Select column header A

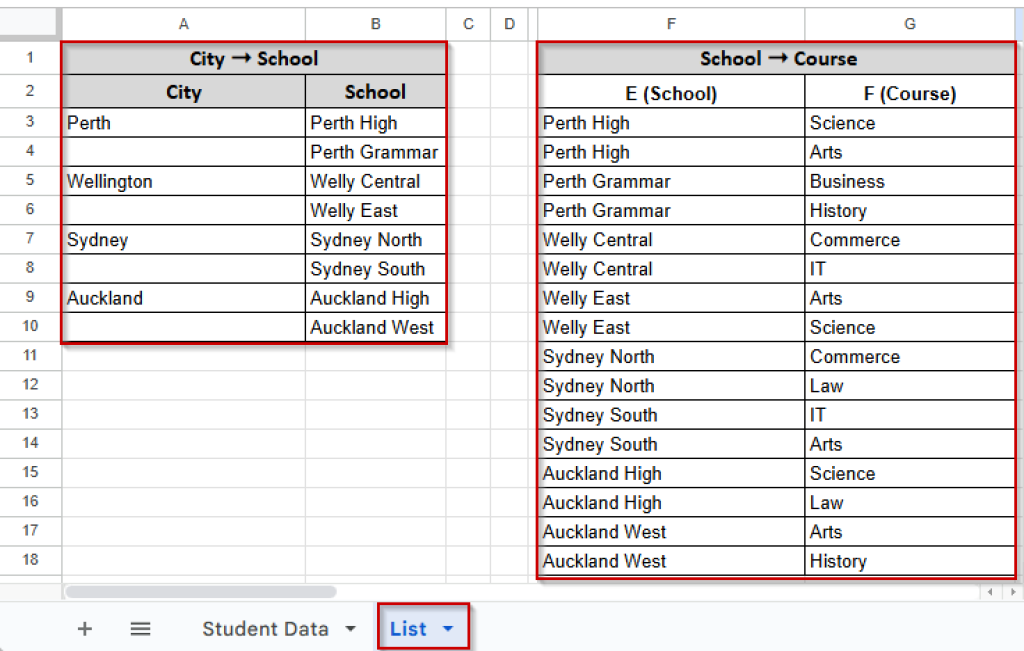[x=184, y=23]
